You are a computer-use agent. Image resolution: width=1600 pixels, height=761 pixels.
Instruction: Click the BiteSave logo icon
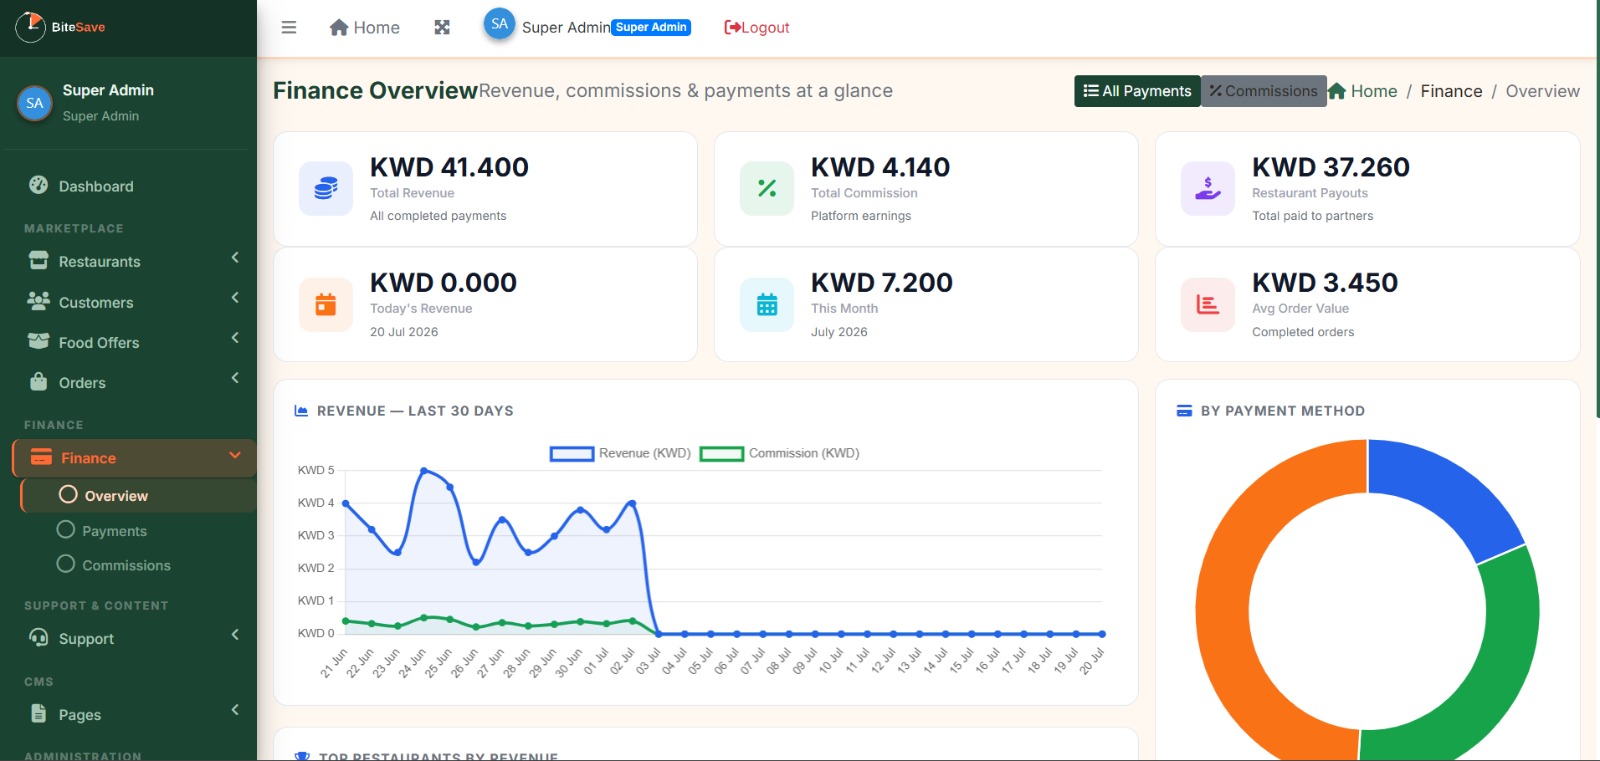(x=30, y=27)
